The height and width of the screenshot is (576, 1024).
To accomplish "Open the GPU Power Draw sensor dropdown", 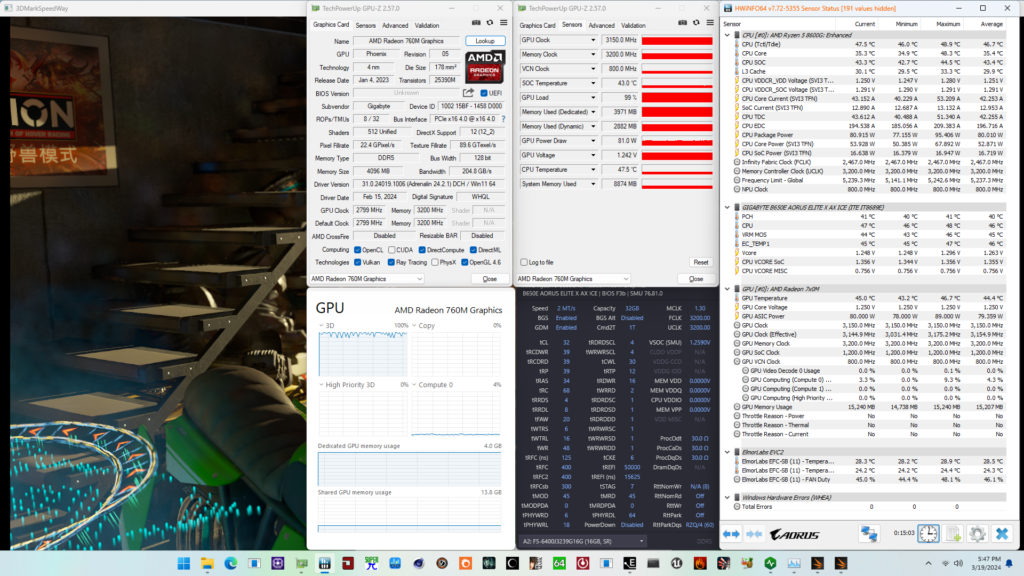I will (x=593, y=140).
